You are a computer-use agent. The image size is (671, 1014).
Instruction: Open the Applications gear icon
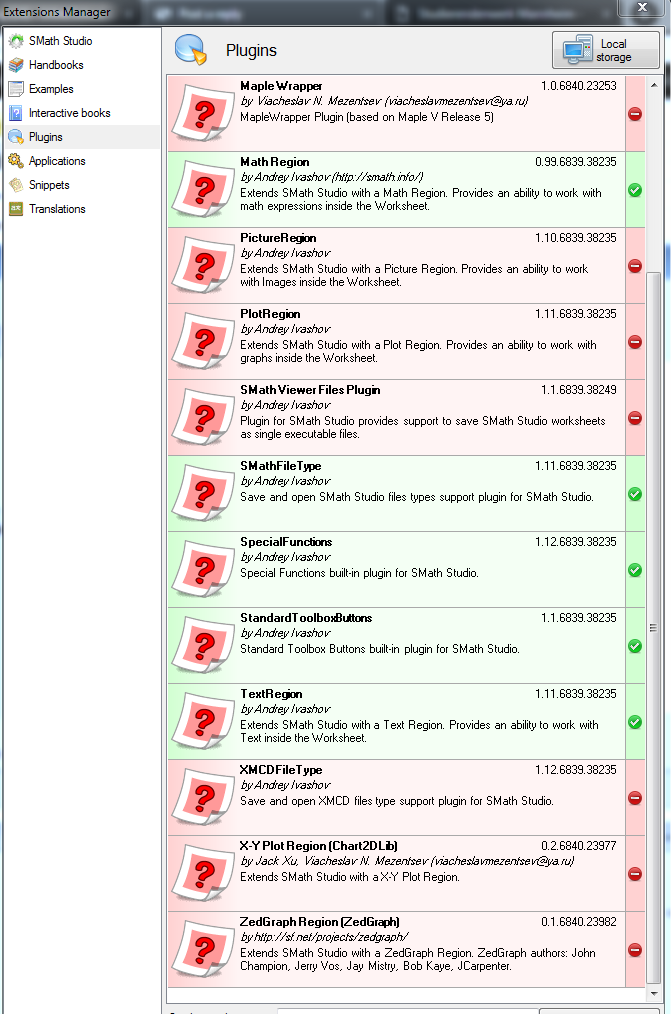16,161
